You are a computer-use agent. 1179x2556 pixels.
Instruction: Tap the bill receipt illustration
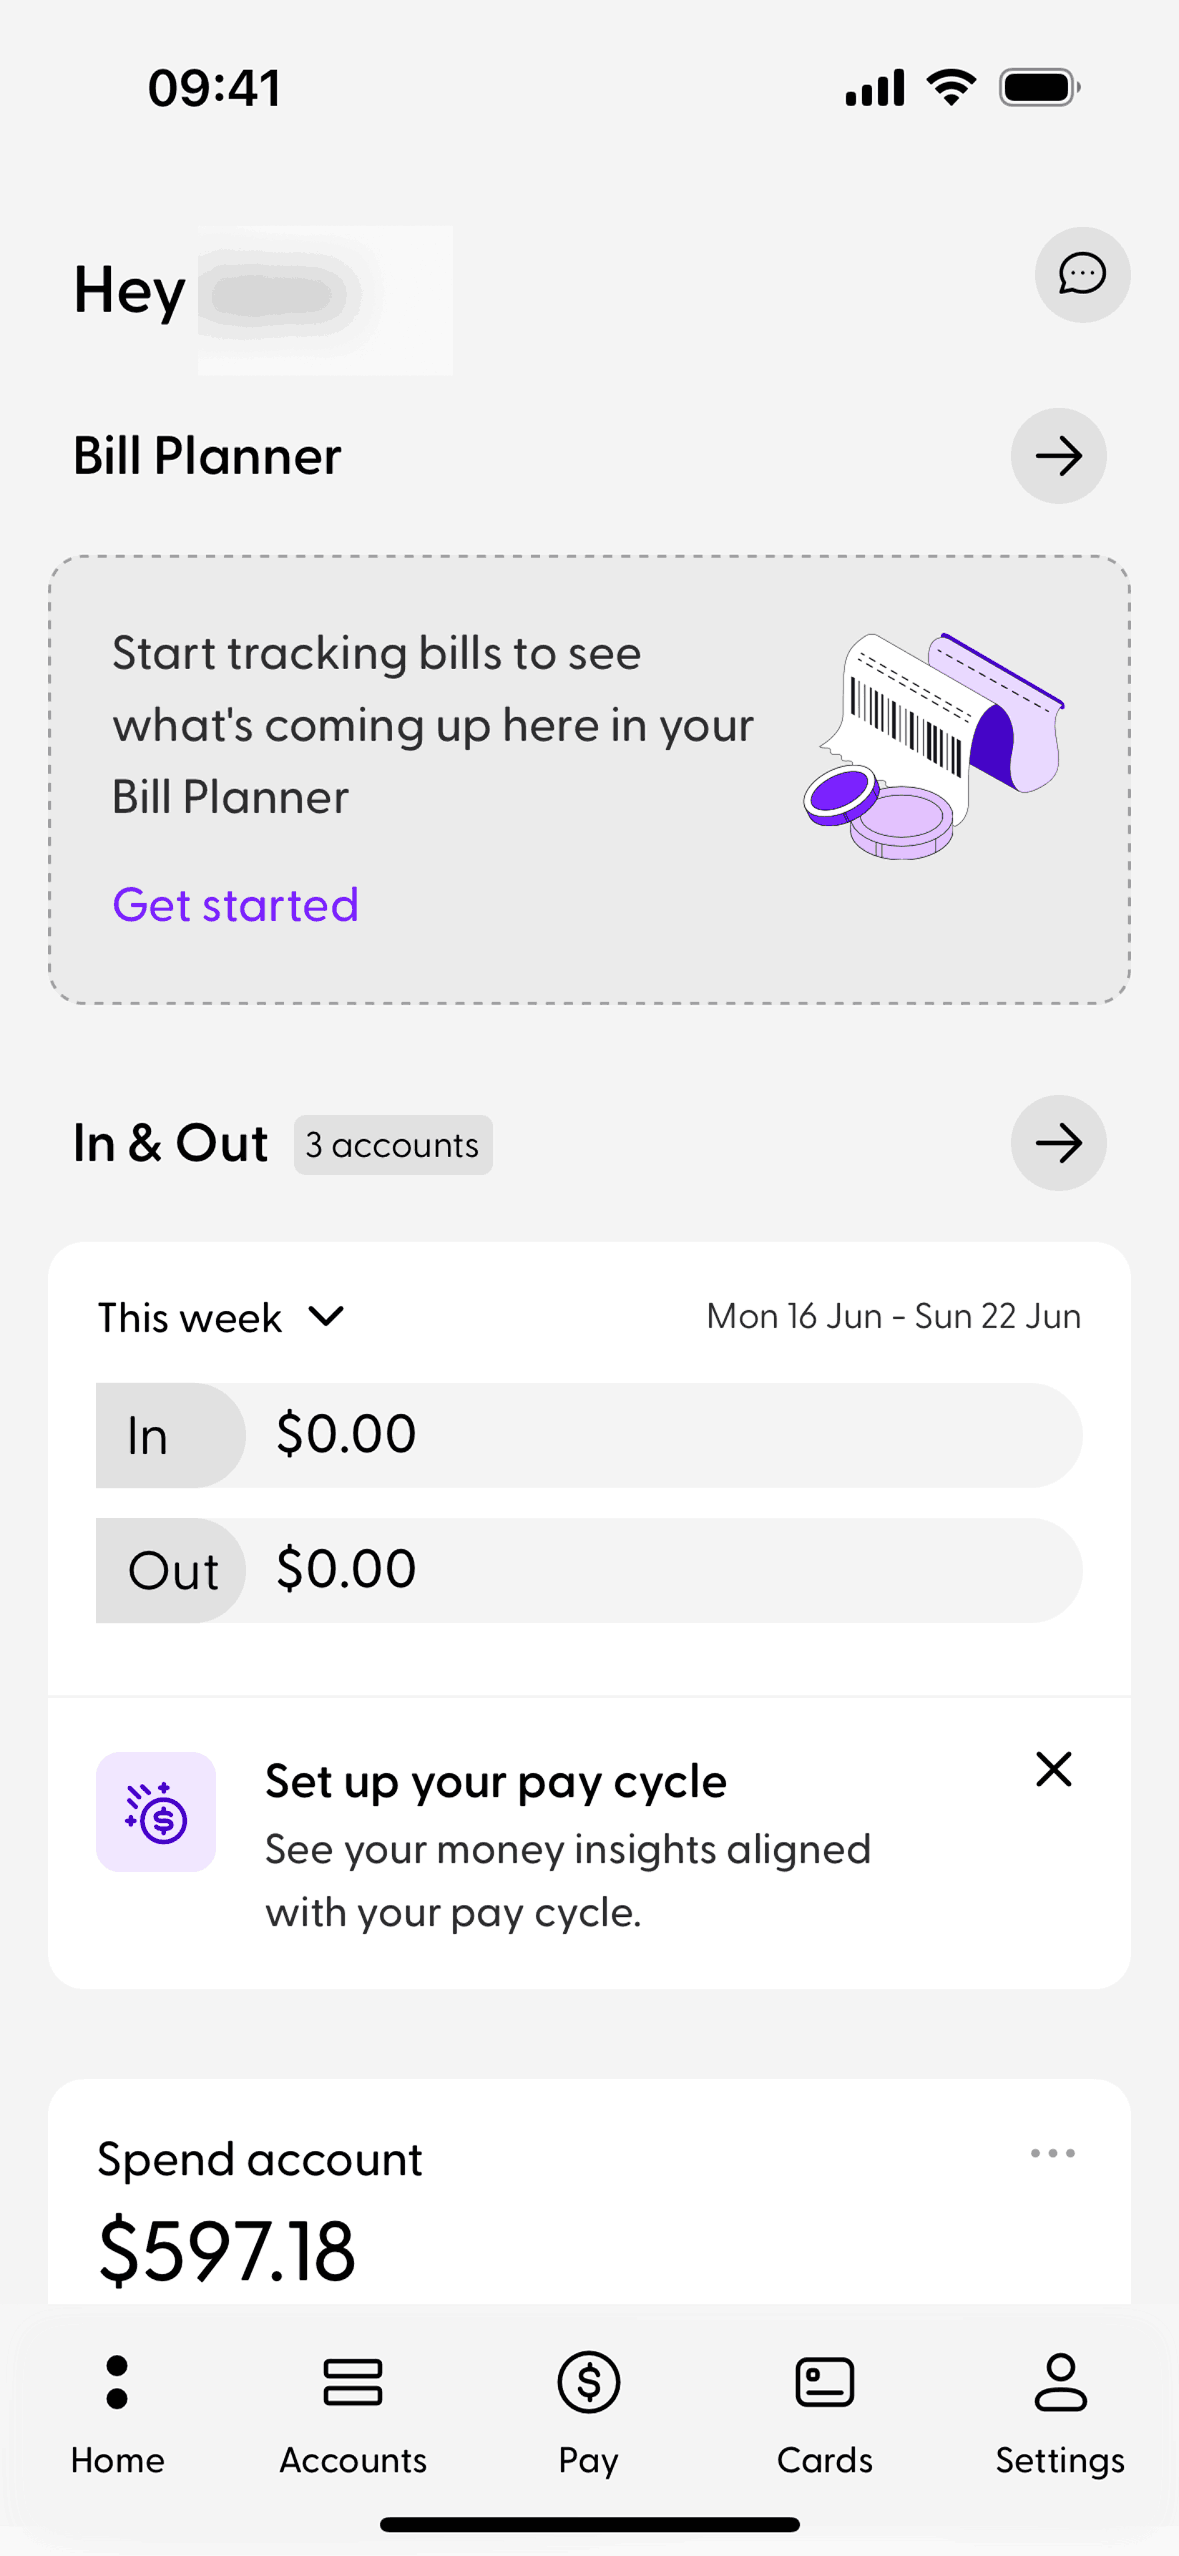(x=935, y=746)
